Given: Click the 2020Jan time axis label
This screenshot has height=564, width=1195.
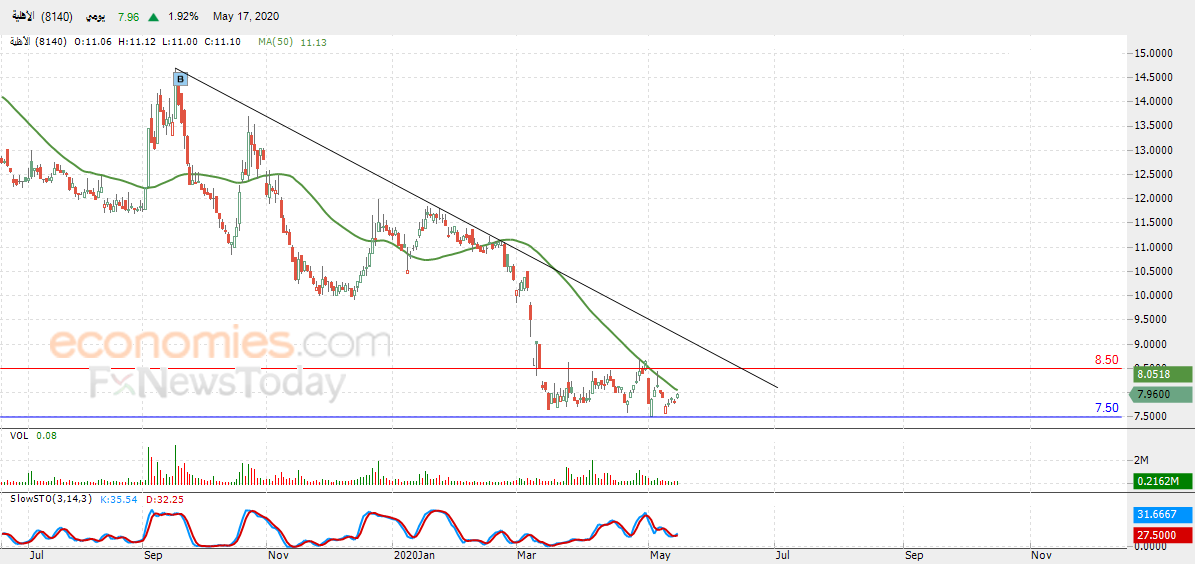Looking at the screenshot, I should [415, 556].
